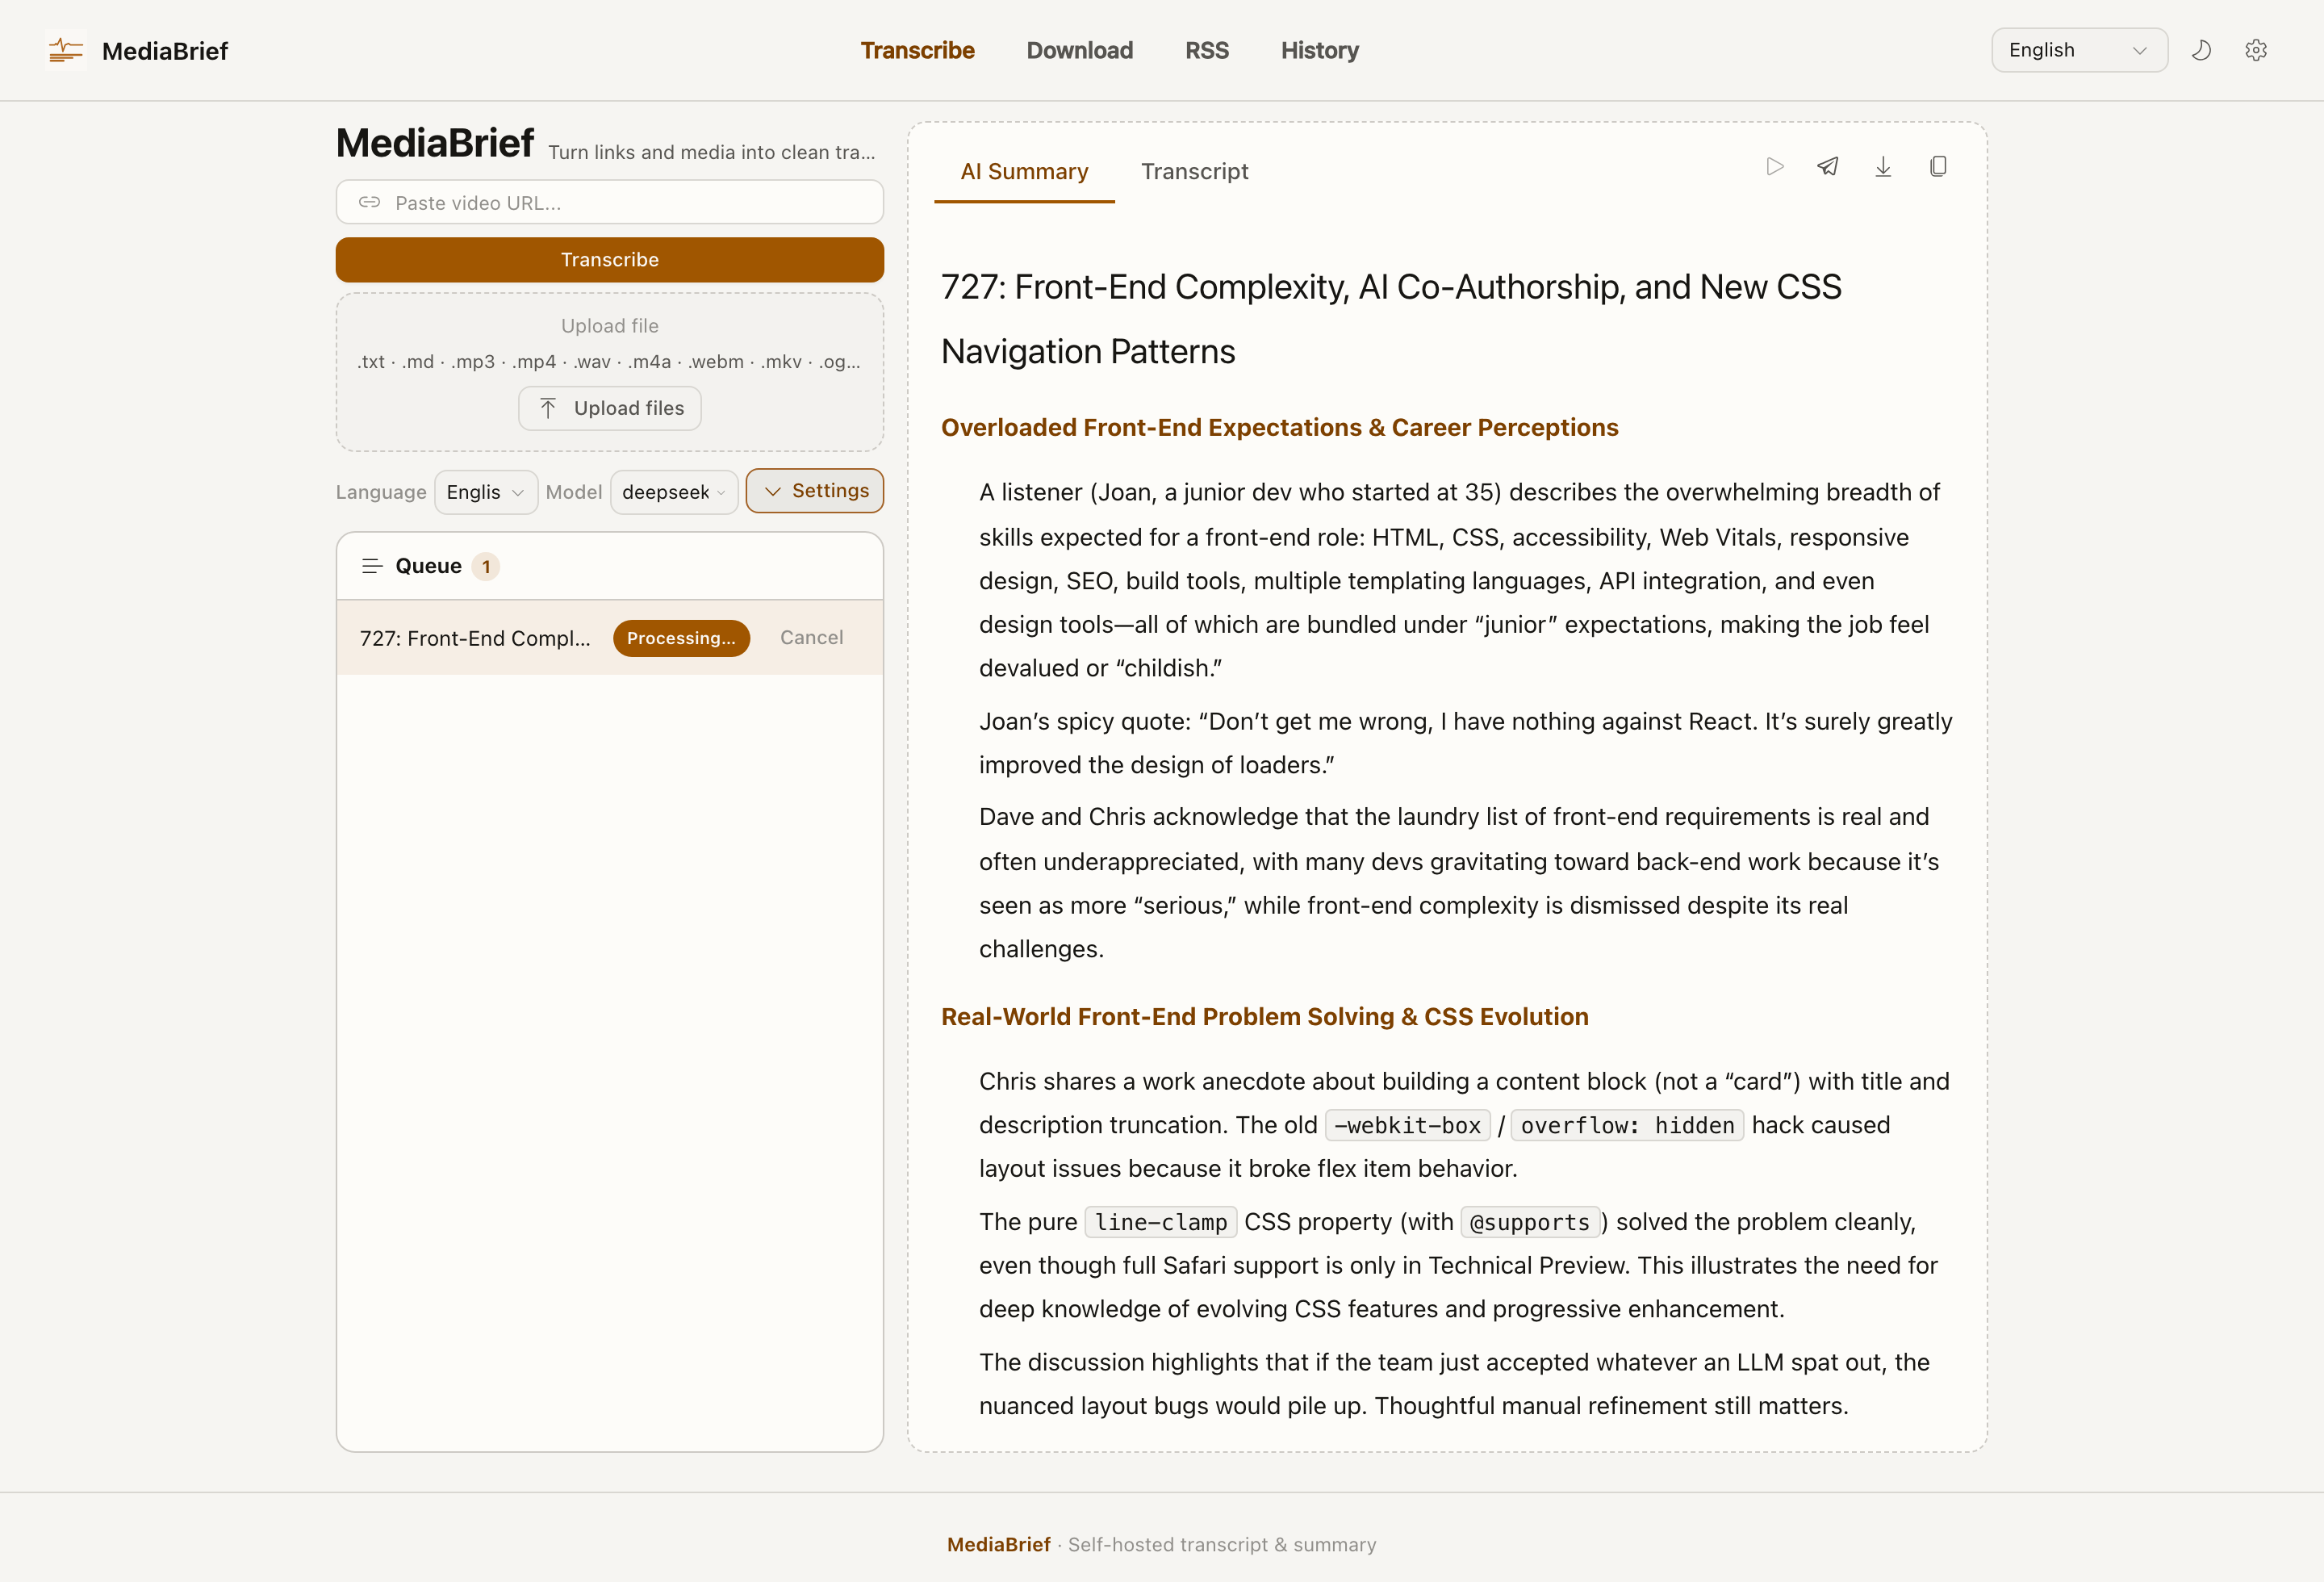The height and width of the screenshot is (1582, 2324).
Task: Click the play icon in summary panel
Action: coord(1775,167)
